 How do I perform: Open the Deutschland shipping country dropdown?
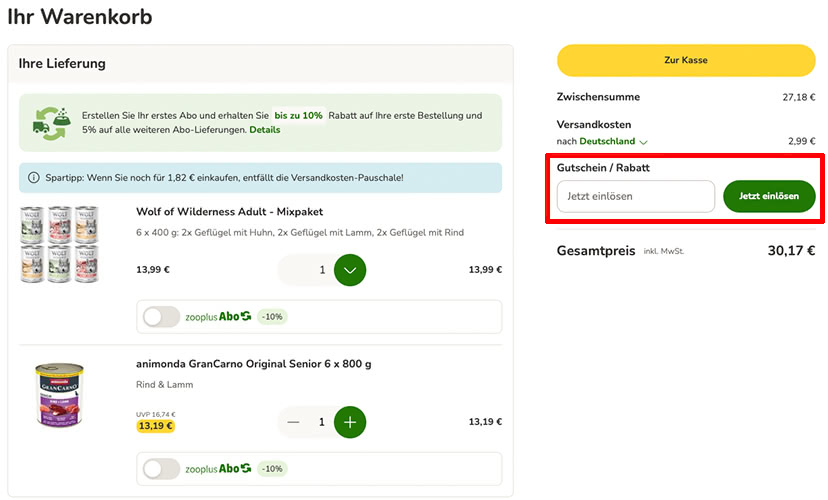coord(613,141)
